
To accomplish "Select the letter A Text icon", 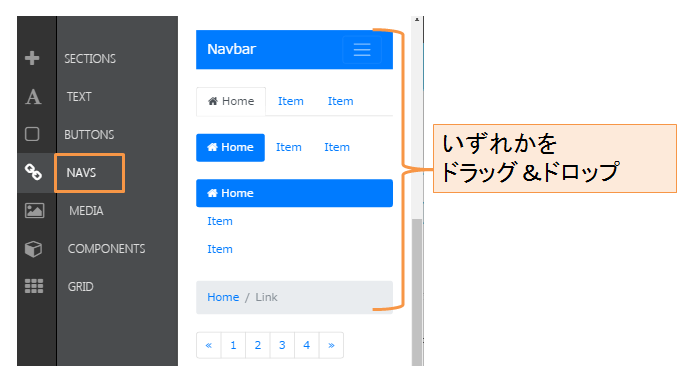I will click(33, 97).
